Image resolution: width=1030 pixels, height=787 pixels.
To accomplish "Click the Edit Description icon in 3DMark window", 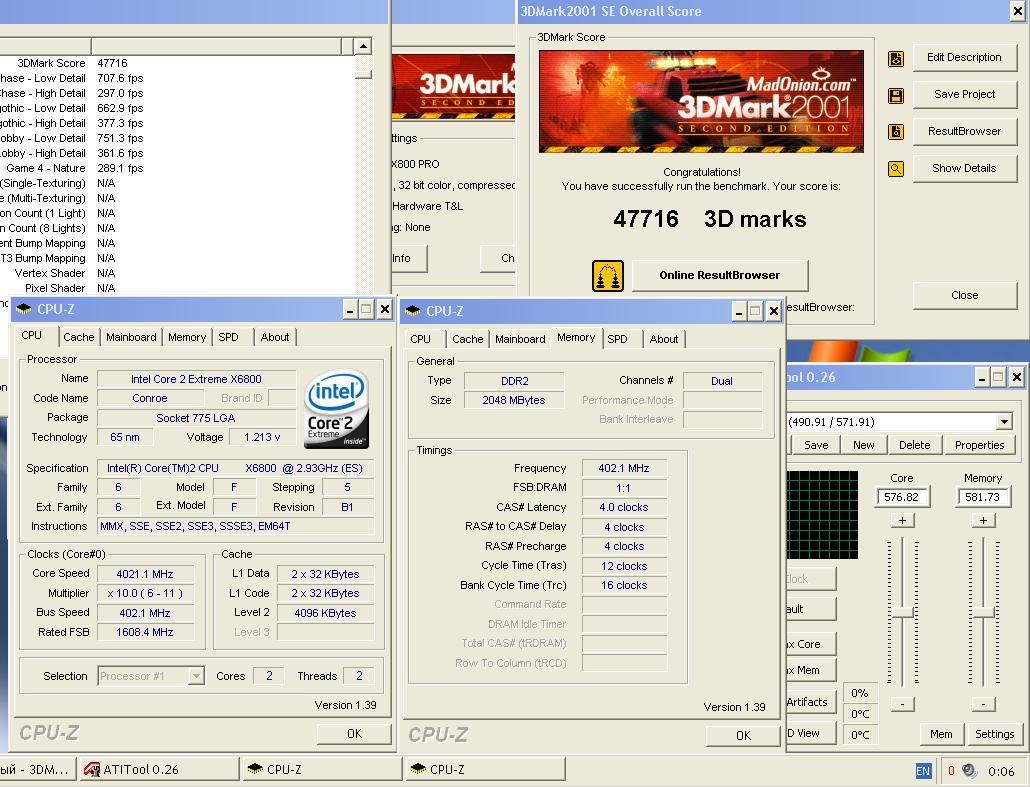I will point(895,58).
